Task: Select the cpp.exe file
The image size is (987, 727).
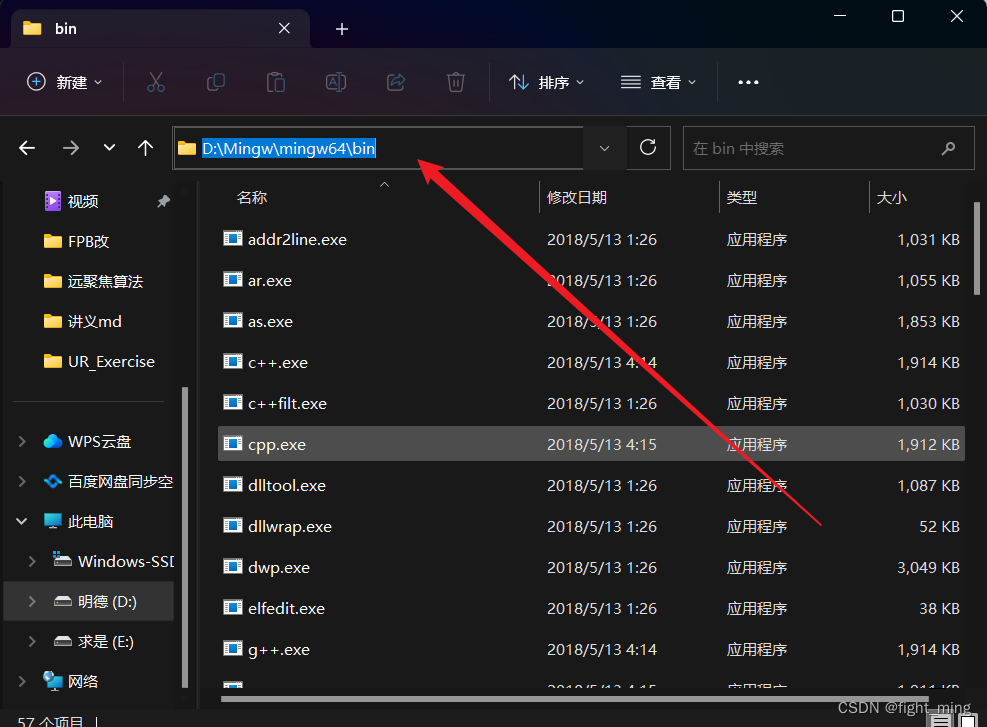Action: [591, 444]
